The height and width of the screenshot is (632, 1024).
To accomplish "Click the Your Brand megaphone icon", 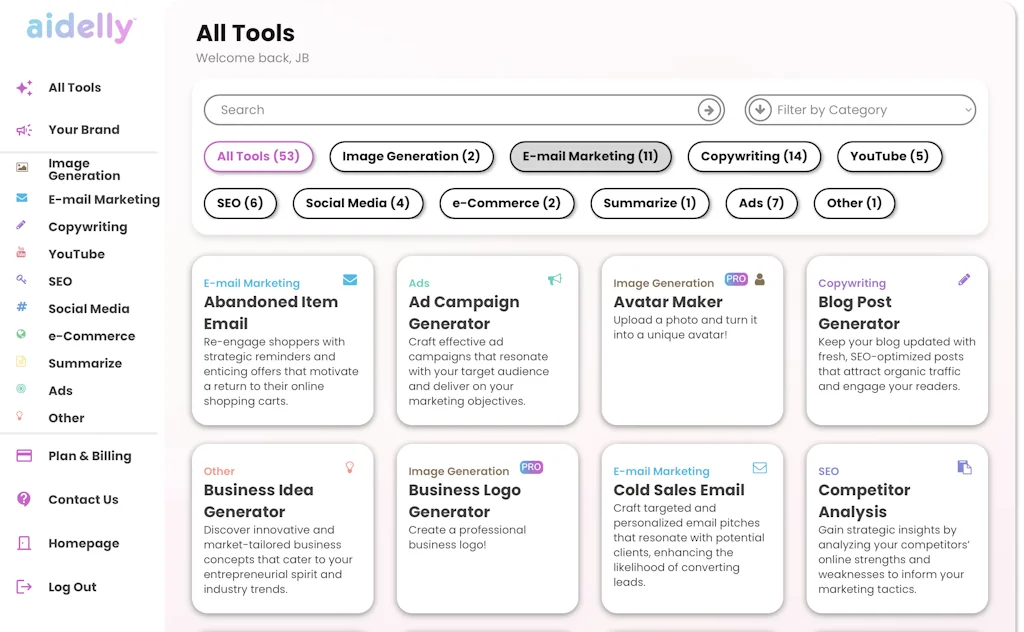I will [x=24, y=130].
